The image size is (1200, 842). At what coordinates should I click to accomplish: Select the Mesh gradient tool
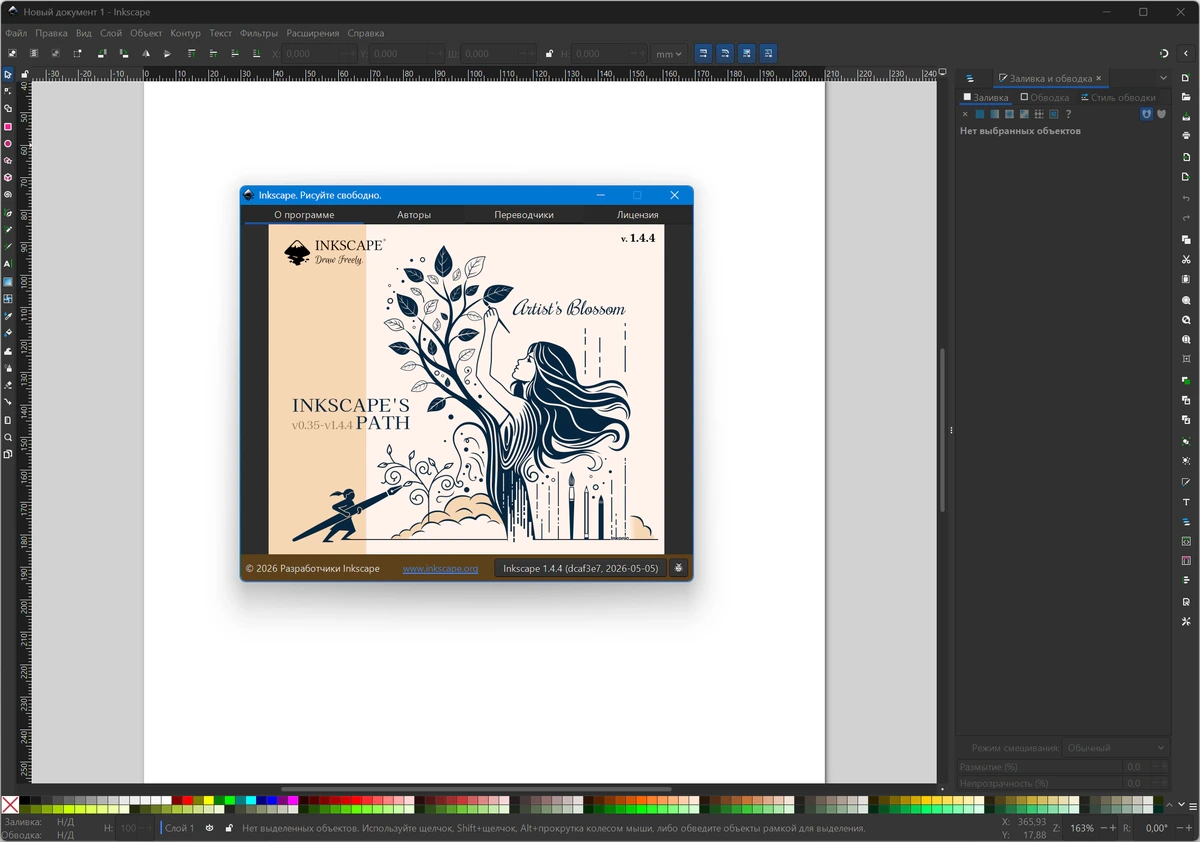pyautogui.click(x=8, y=298)
